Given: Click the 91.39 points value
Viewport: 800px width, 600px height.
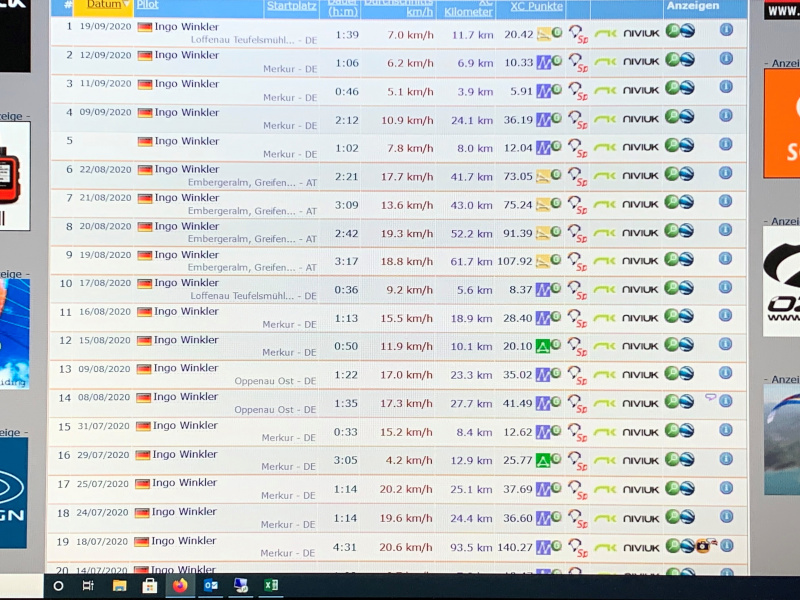Looking at the screenshot, I should (x=517, y=233).
